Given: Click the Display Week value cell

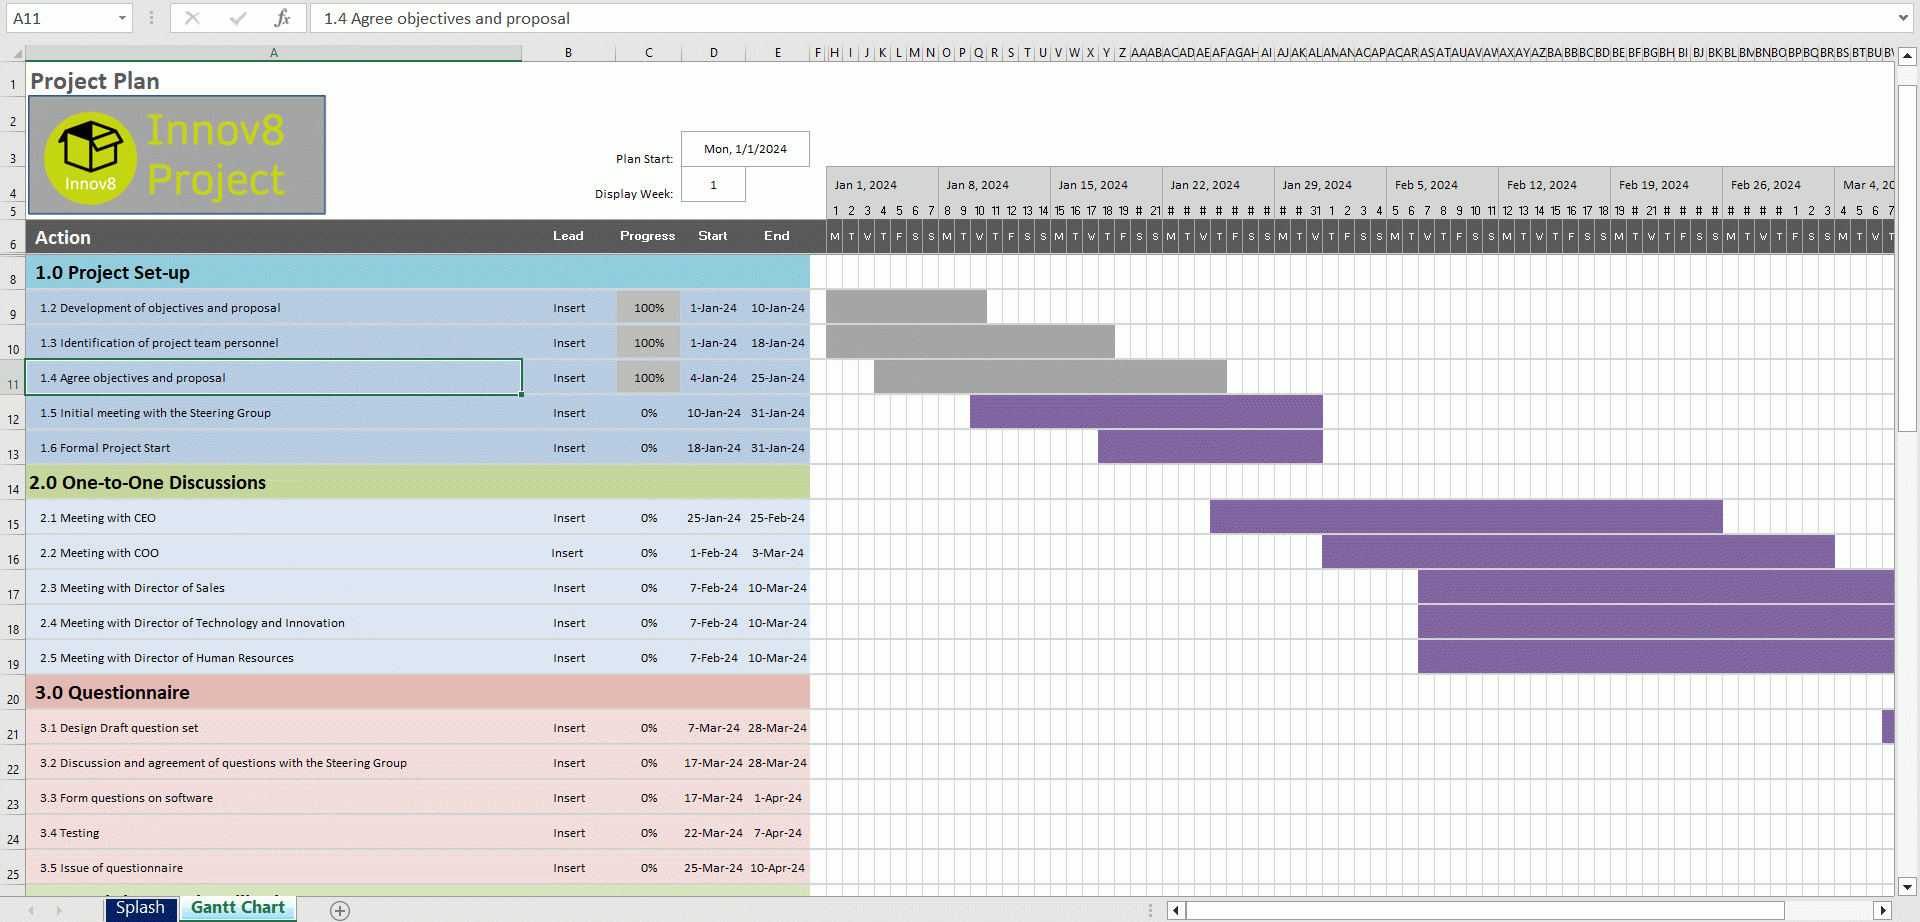Looking at the screenshot, I should tap(713, 185).
